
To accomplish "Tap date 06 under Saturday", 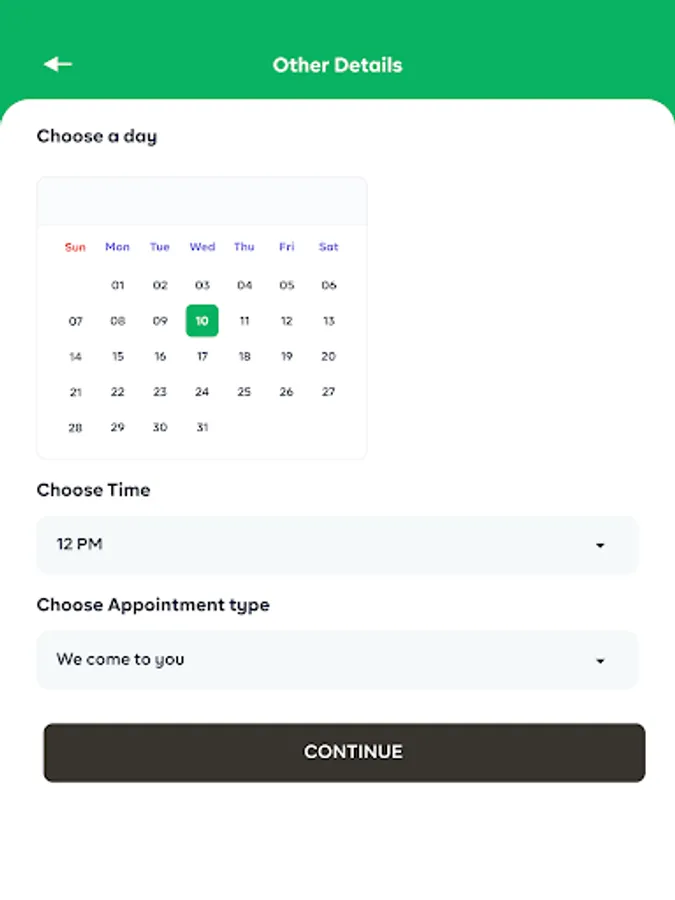I will click(328, 285).
